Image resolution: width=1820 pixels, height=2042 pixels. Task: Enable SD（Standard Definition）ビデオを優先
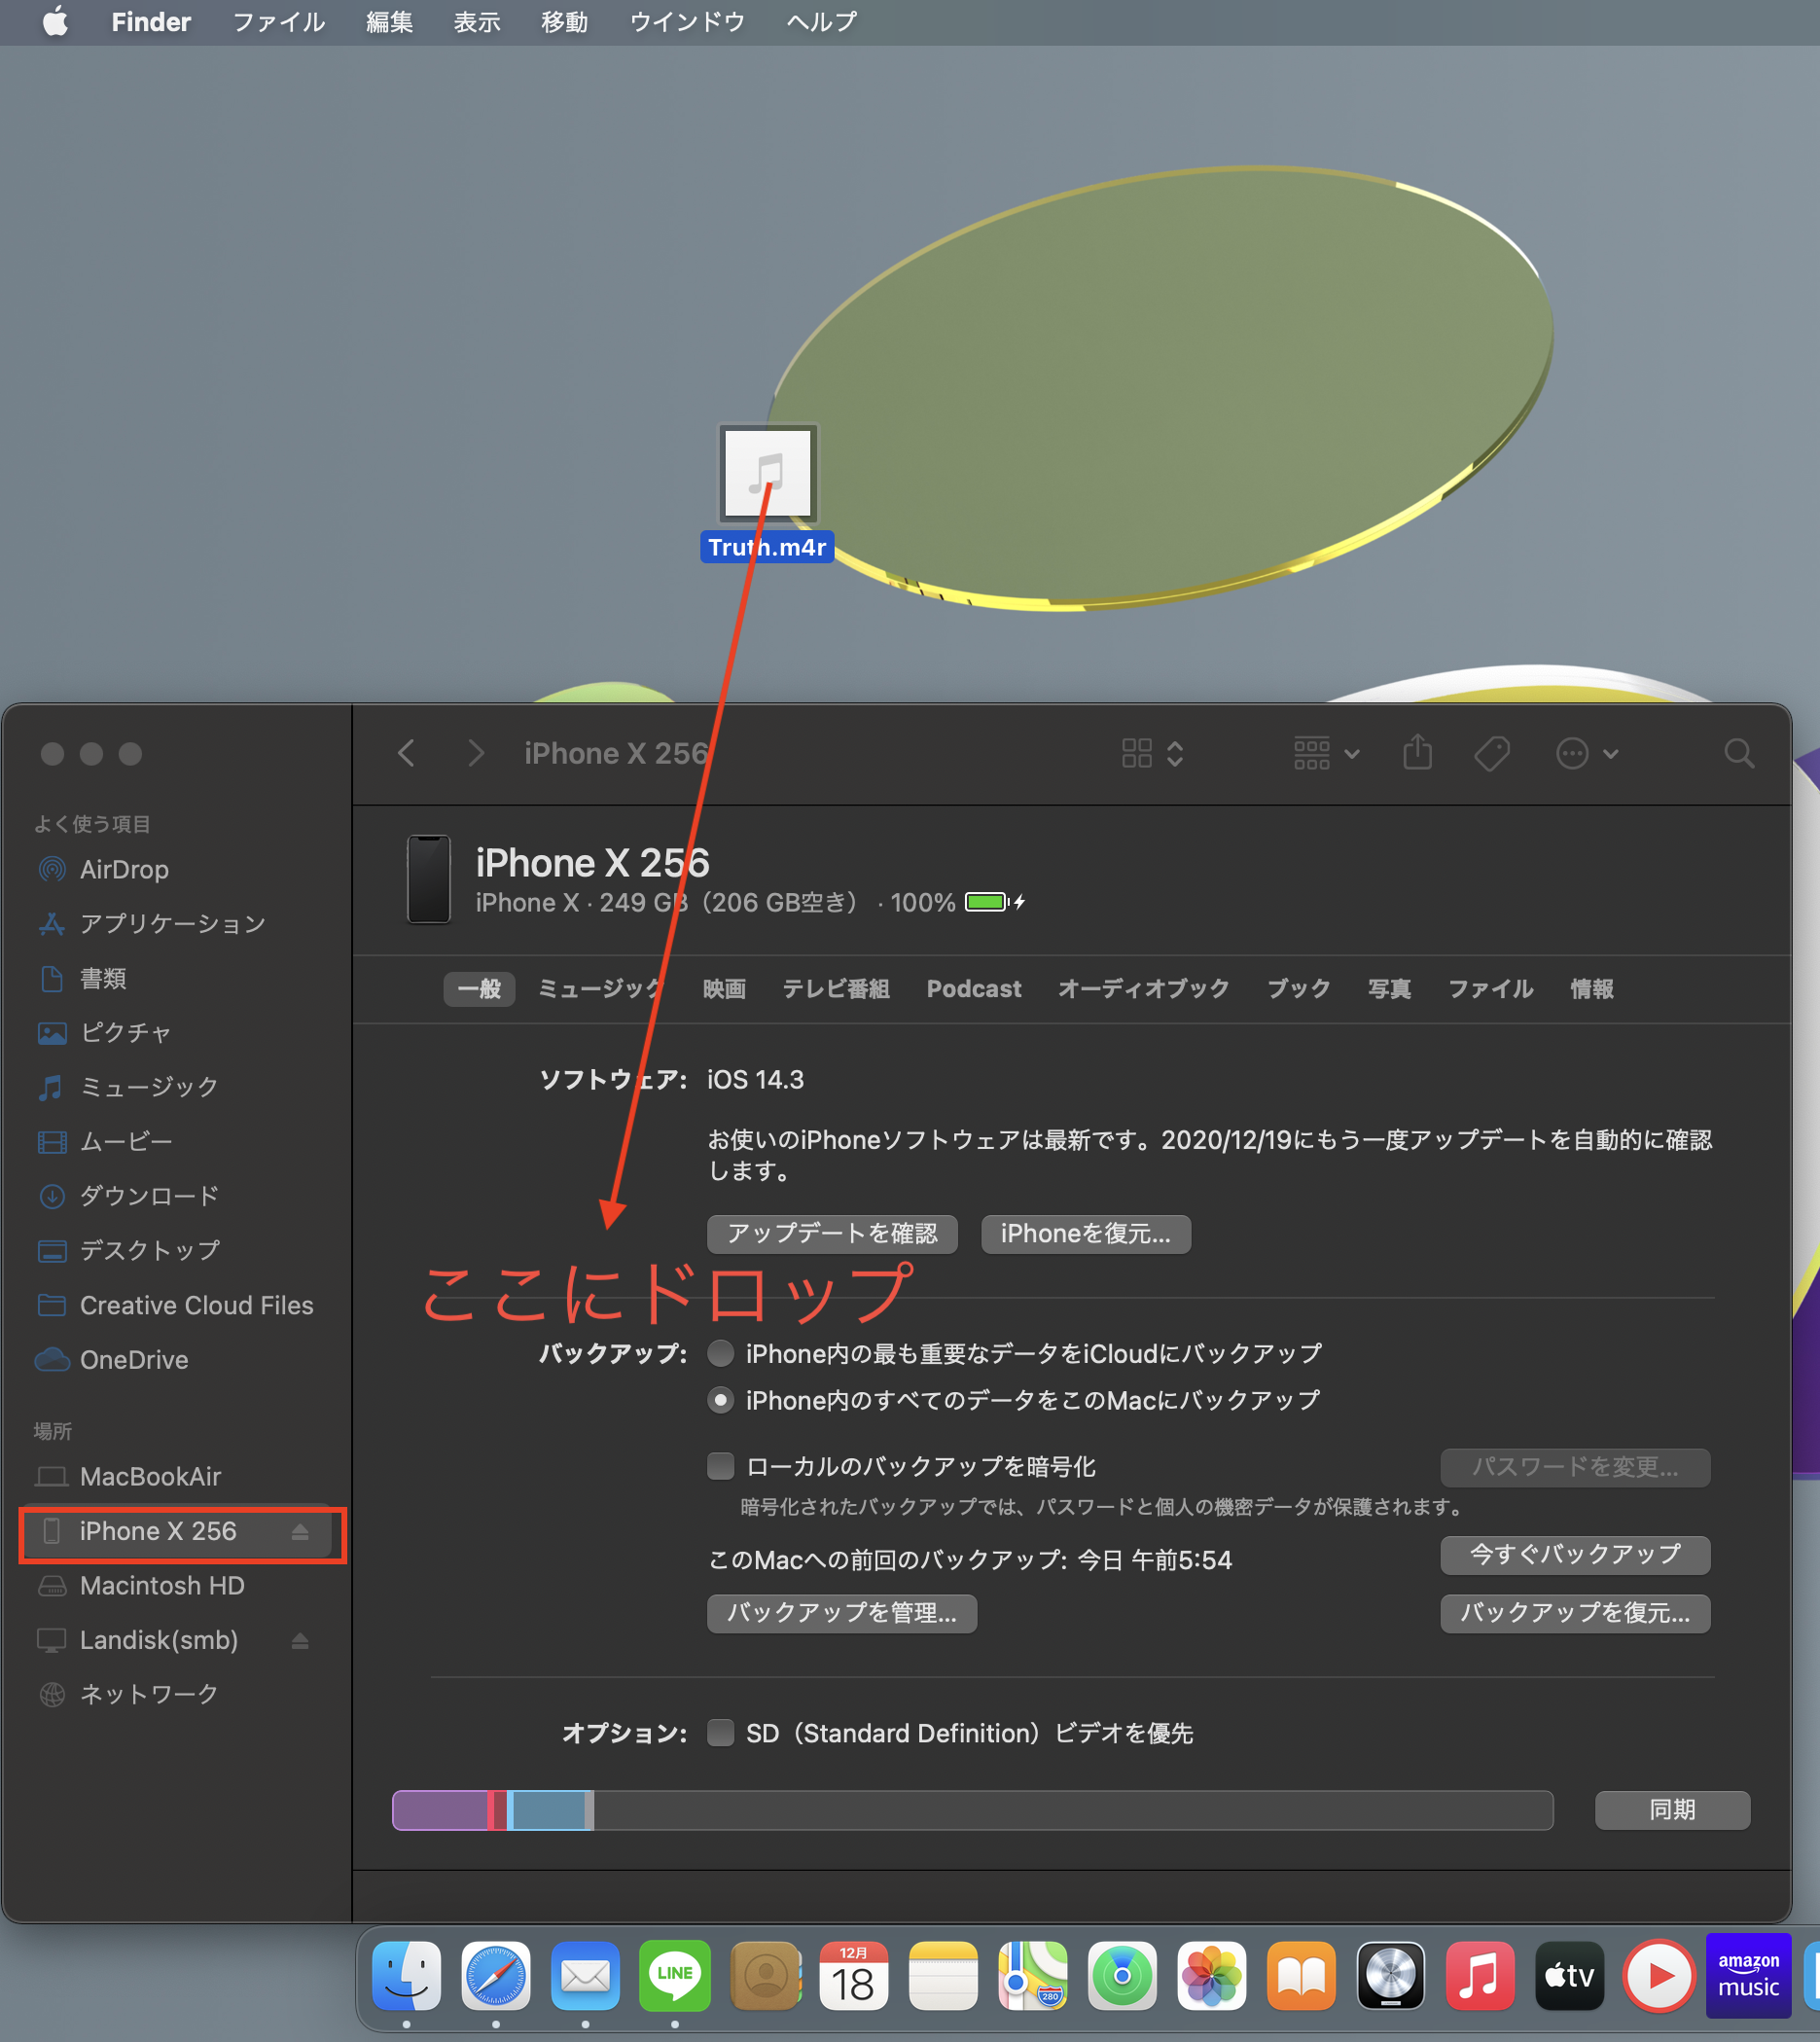720,1733
